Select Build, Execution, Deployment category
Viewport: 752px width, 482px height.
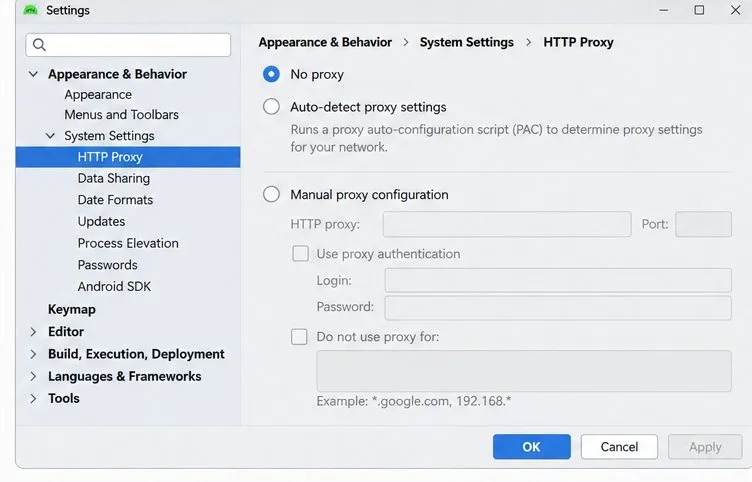136,354
